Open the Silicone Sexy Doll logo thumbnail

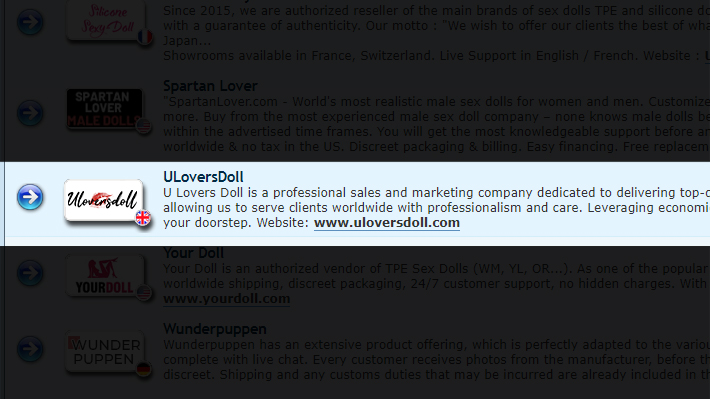coord(106,20)
